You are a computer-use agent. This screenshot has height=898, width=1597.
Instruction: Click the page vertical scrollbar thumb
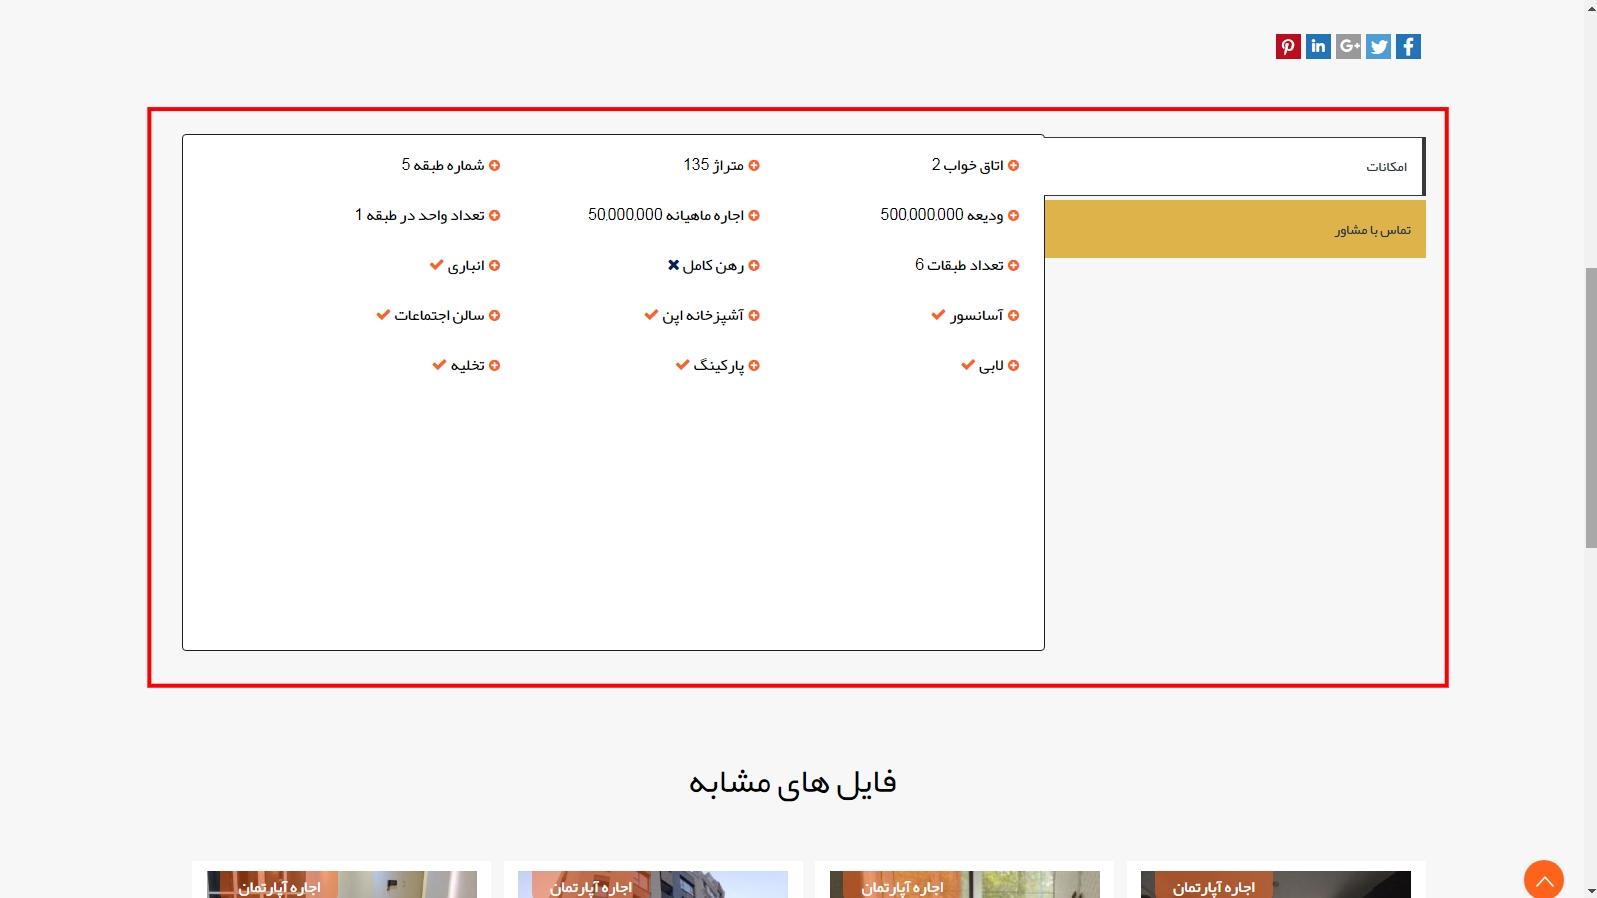point(1591,408)
